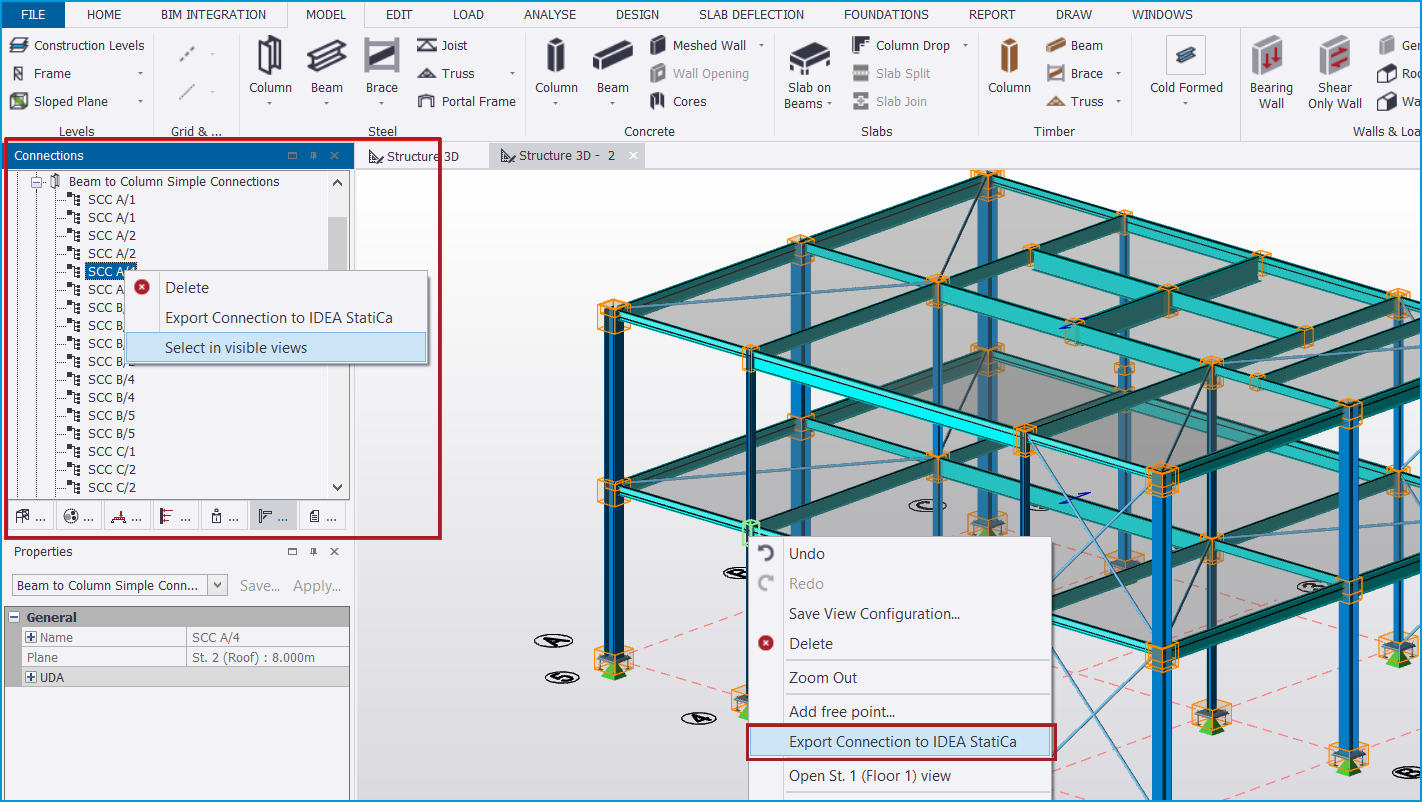Screen dimensions: 1422x802
Task: Click the Shear Only Wall tool
Action: (x=1334, y=68)
